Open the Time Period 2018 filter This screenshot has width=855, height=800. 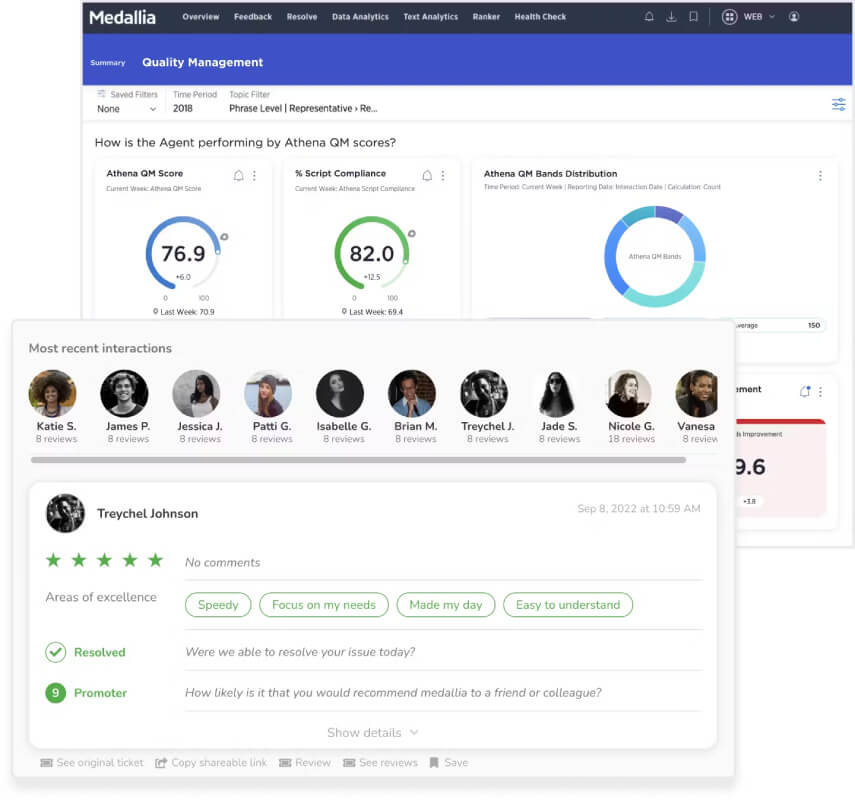[183, 109]
